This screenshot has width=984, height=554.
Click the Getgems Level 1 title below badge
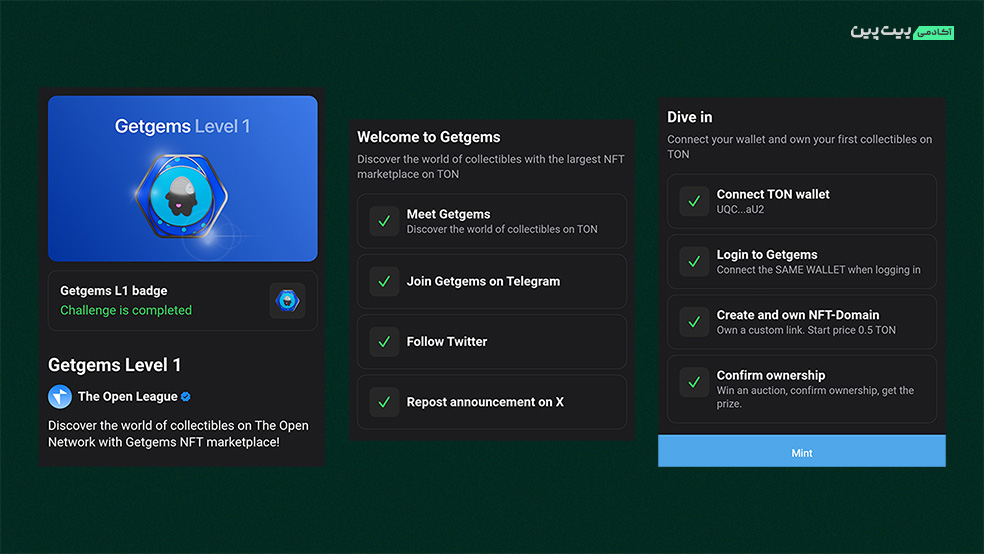[114, 365]
